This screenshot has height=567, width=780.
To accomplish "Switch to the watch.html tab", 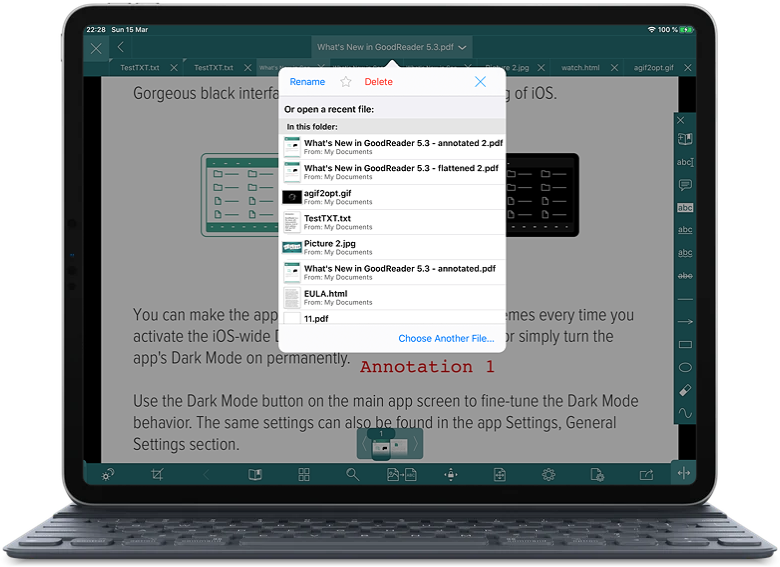I will click(581, 68).
